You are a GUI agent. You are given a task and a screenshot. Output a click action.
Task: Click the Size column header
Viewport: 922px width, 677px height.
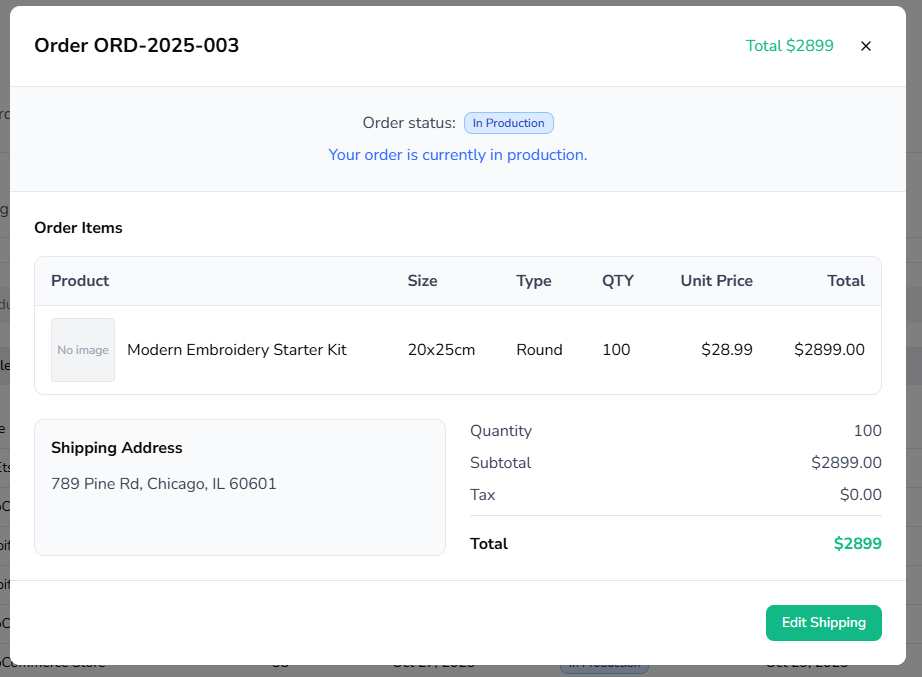coord(422,281)
